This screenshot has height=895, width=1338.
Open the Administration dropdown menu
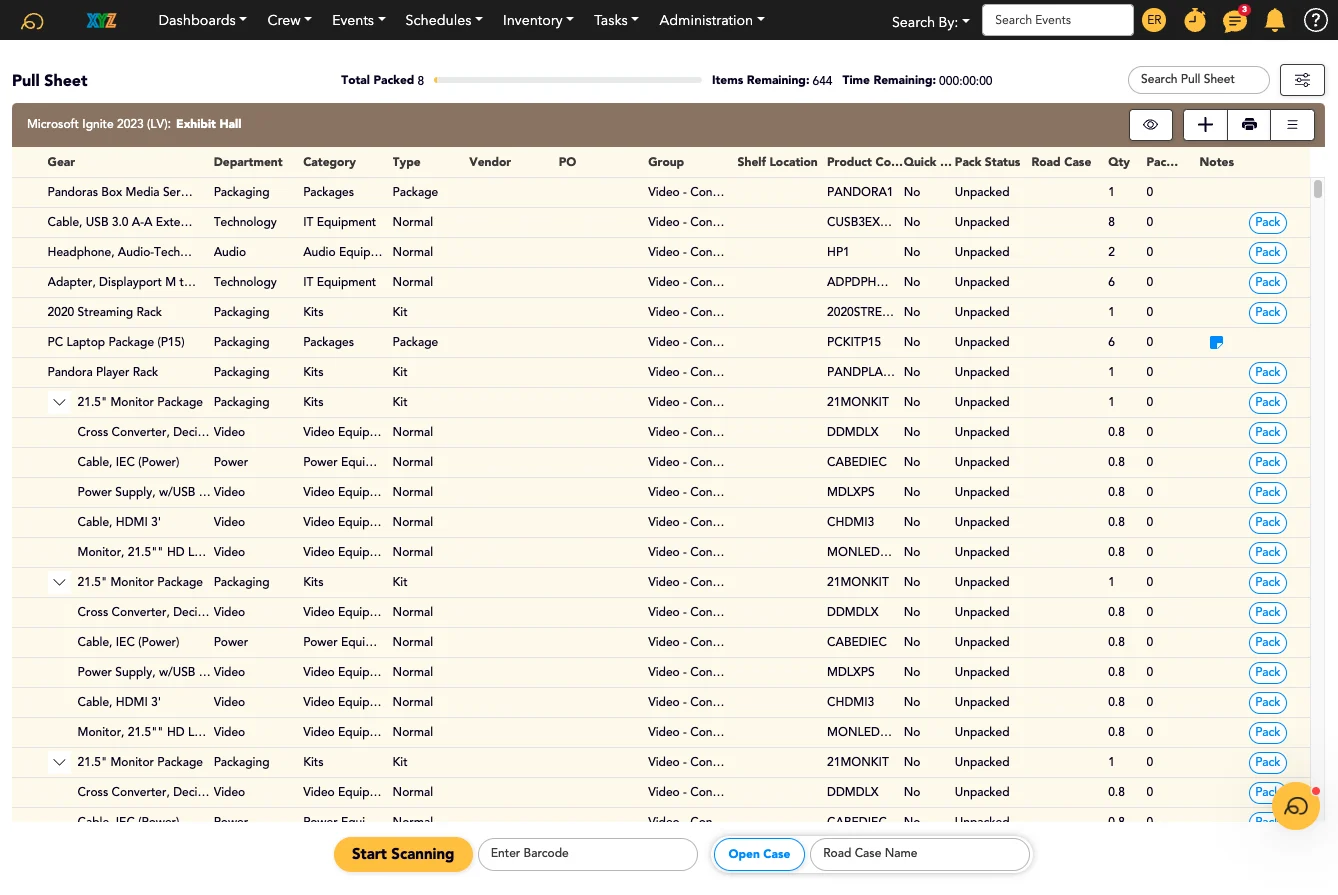tap(712, 20)
